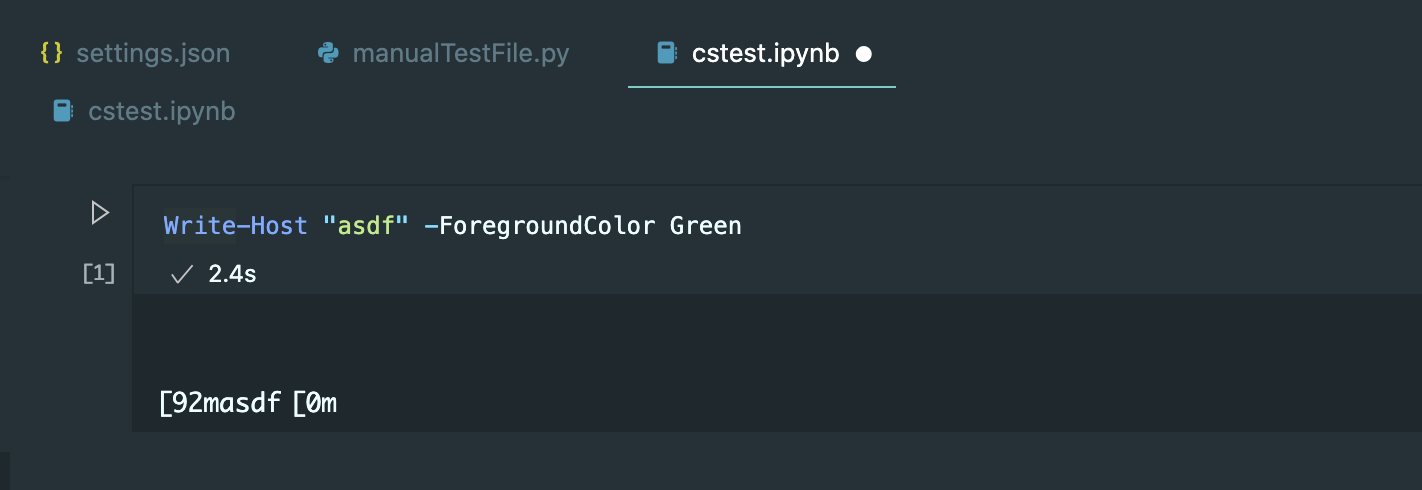Click the unsaved changes dot on cstest.ipynb tab
The image size is (1422, 490).
coord(864,54)
